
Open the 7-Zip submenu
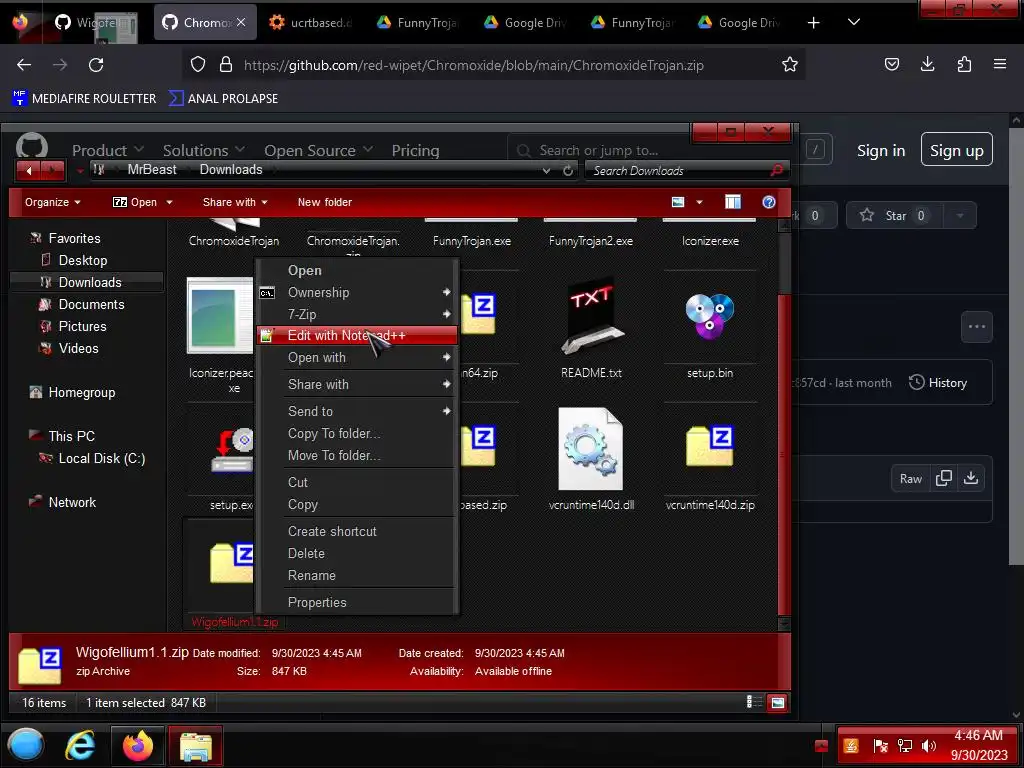tap(357, 314)
